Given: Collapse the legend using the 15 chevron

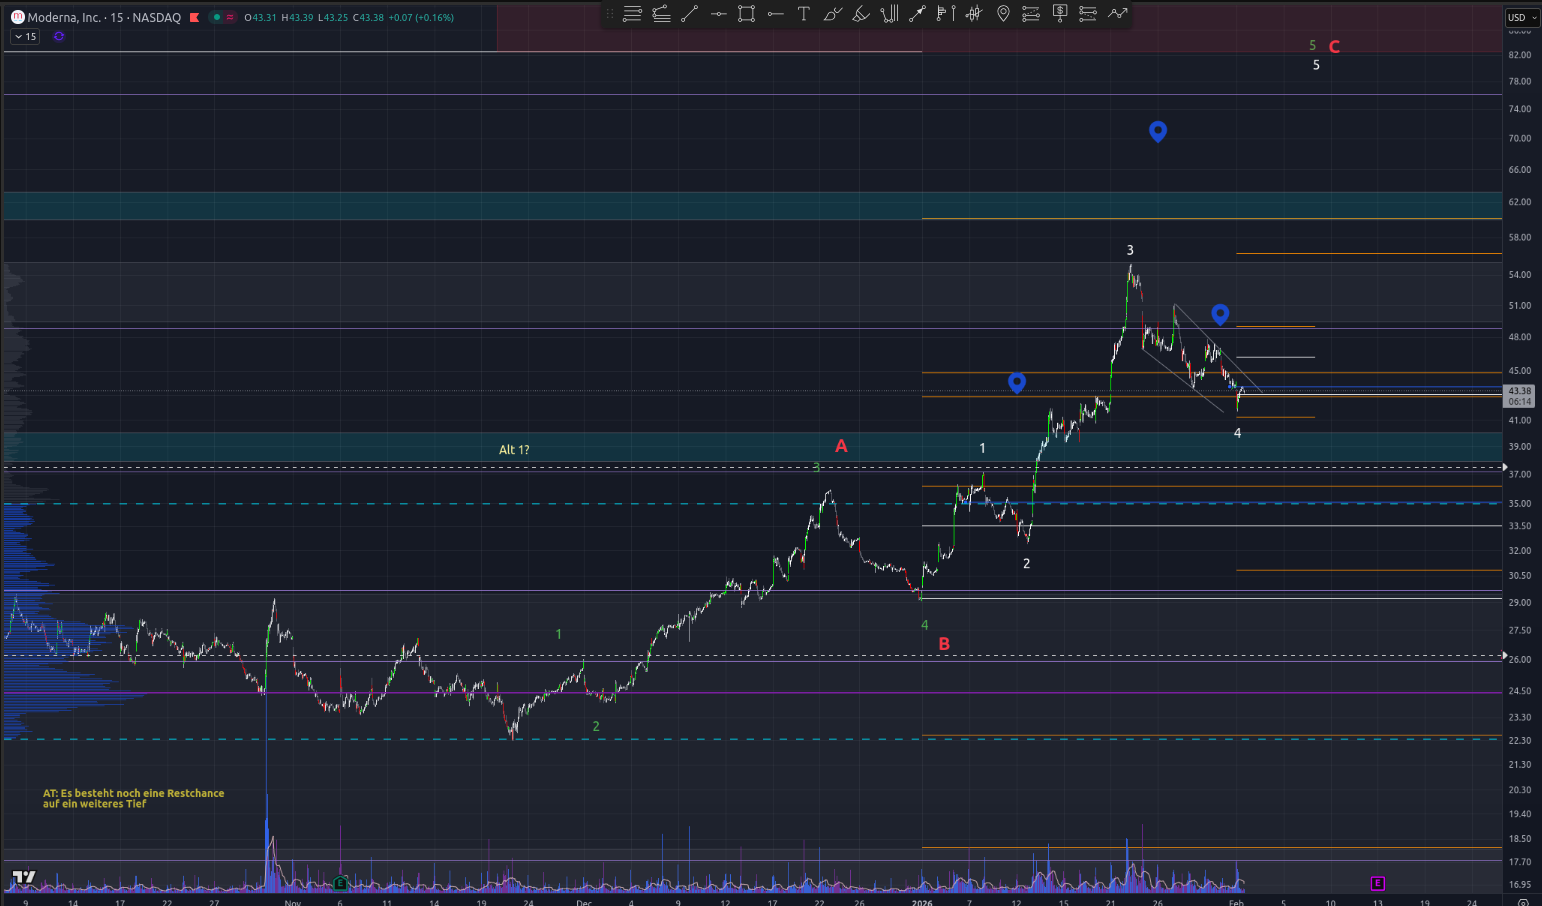Looking at the screenshot, I should [25, 36].
